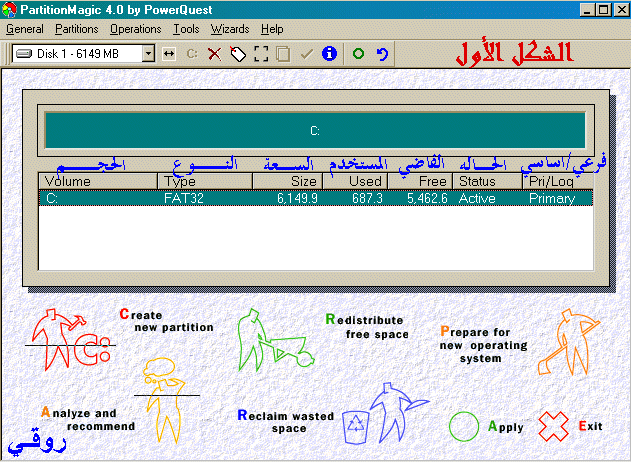This screenshot has width=631, height=462.
Task: Click the Used column header
Action: [x=355, y=181]
